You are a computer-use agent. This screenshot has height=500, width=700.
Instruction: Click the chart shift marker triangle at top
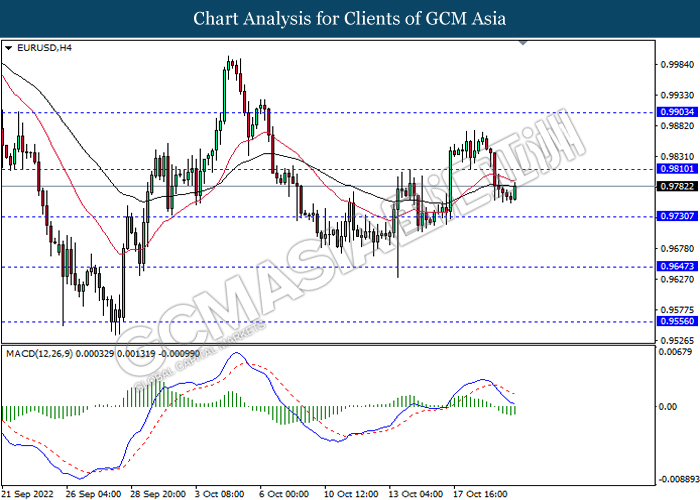pos(523,43)
